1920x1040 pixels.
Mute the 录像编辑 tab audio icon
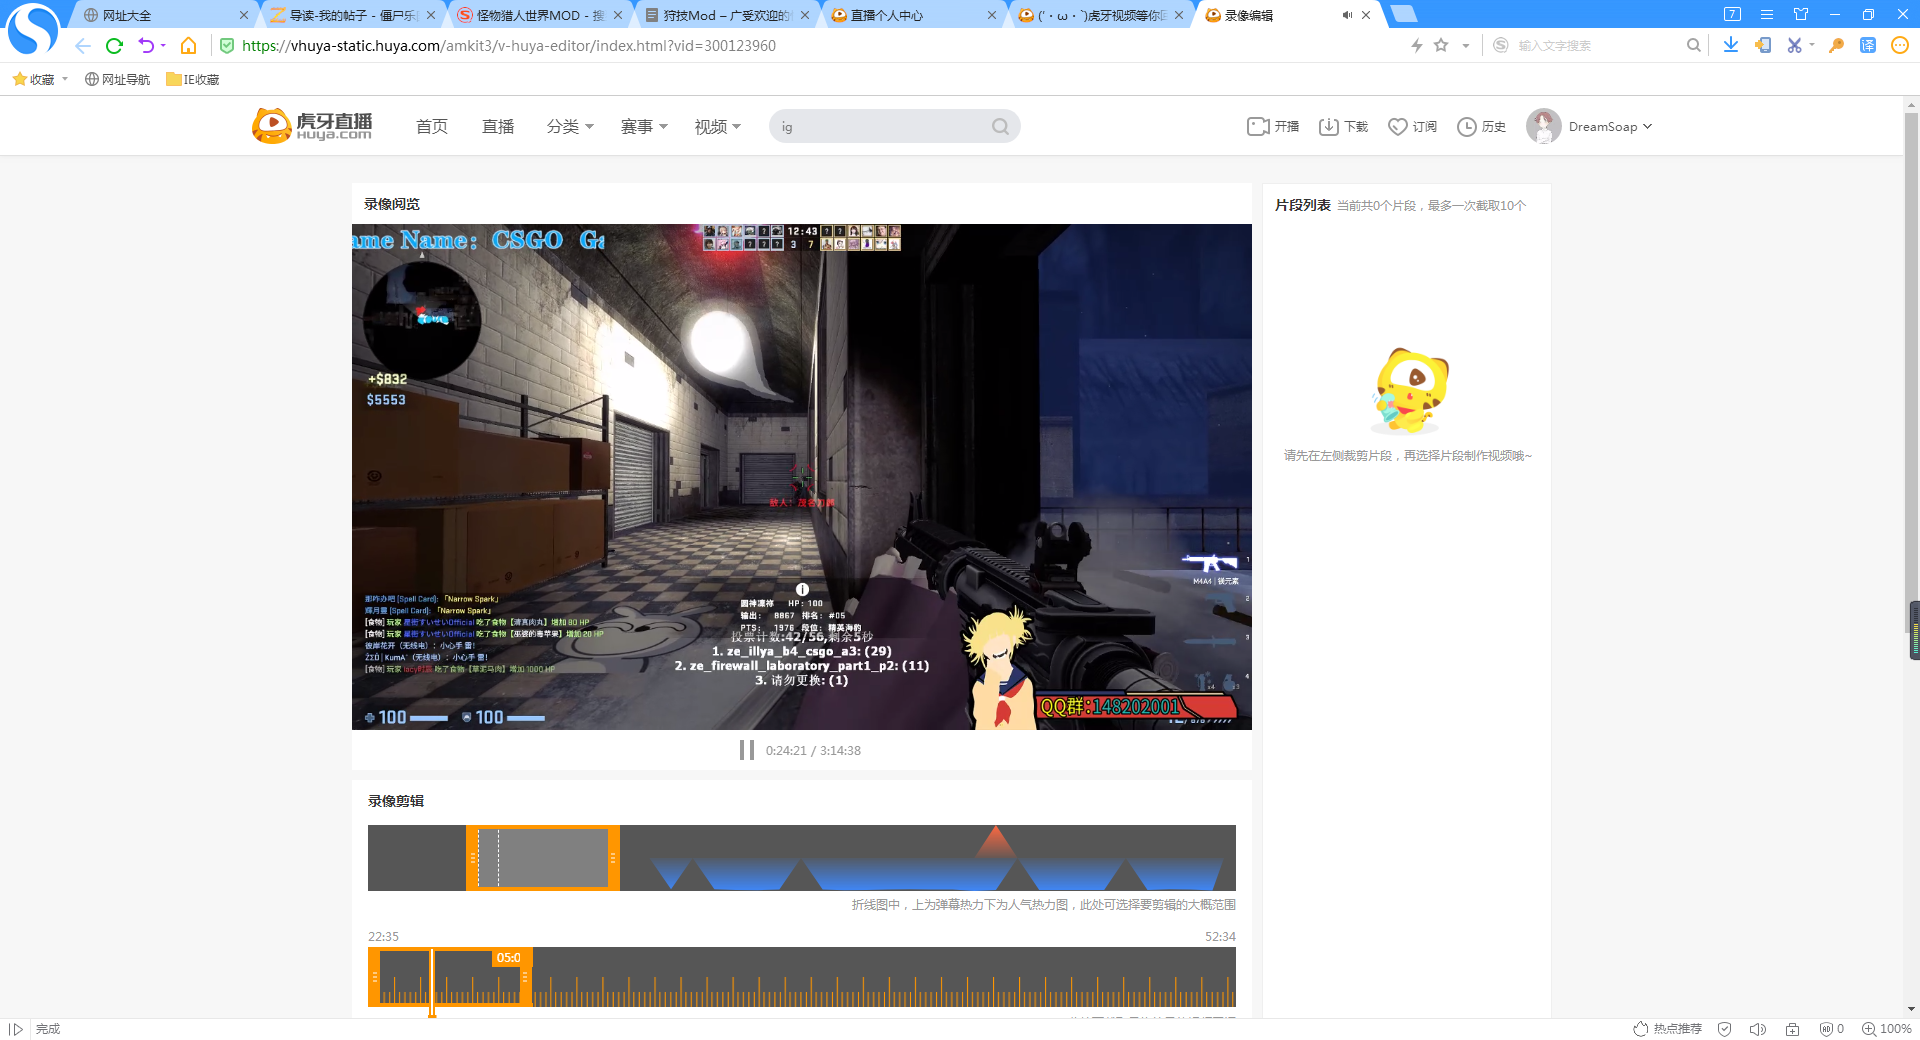click(x=1347, y=15)
